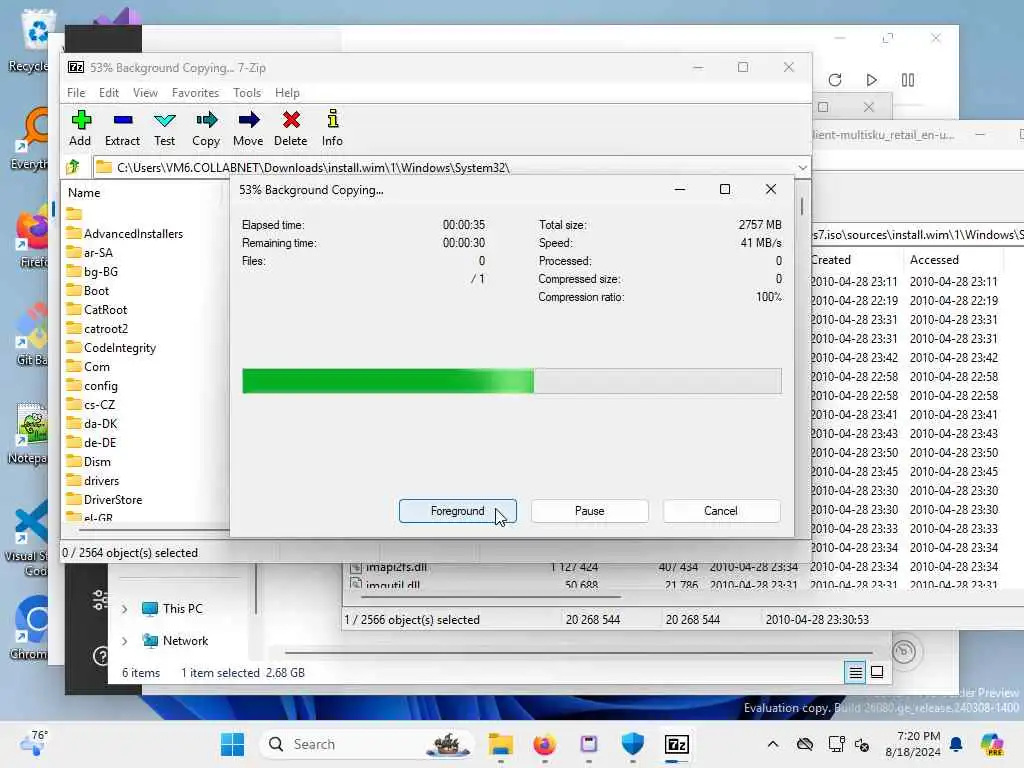Click the Info toolbar icon
Viewport: 1024px width, 768px height.
pos(332,128)
